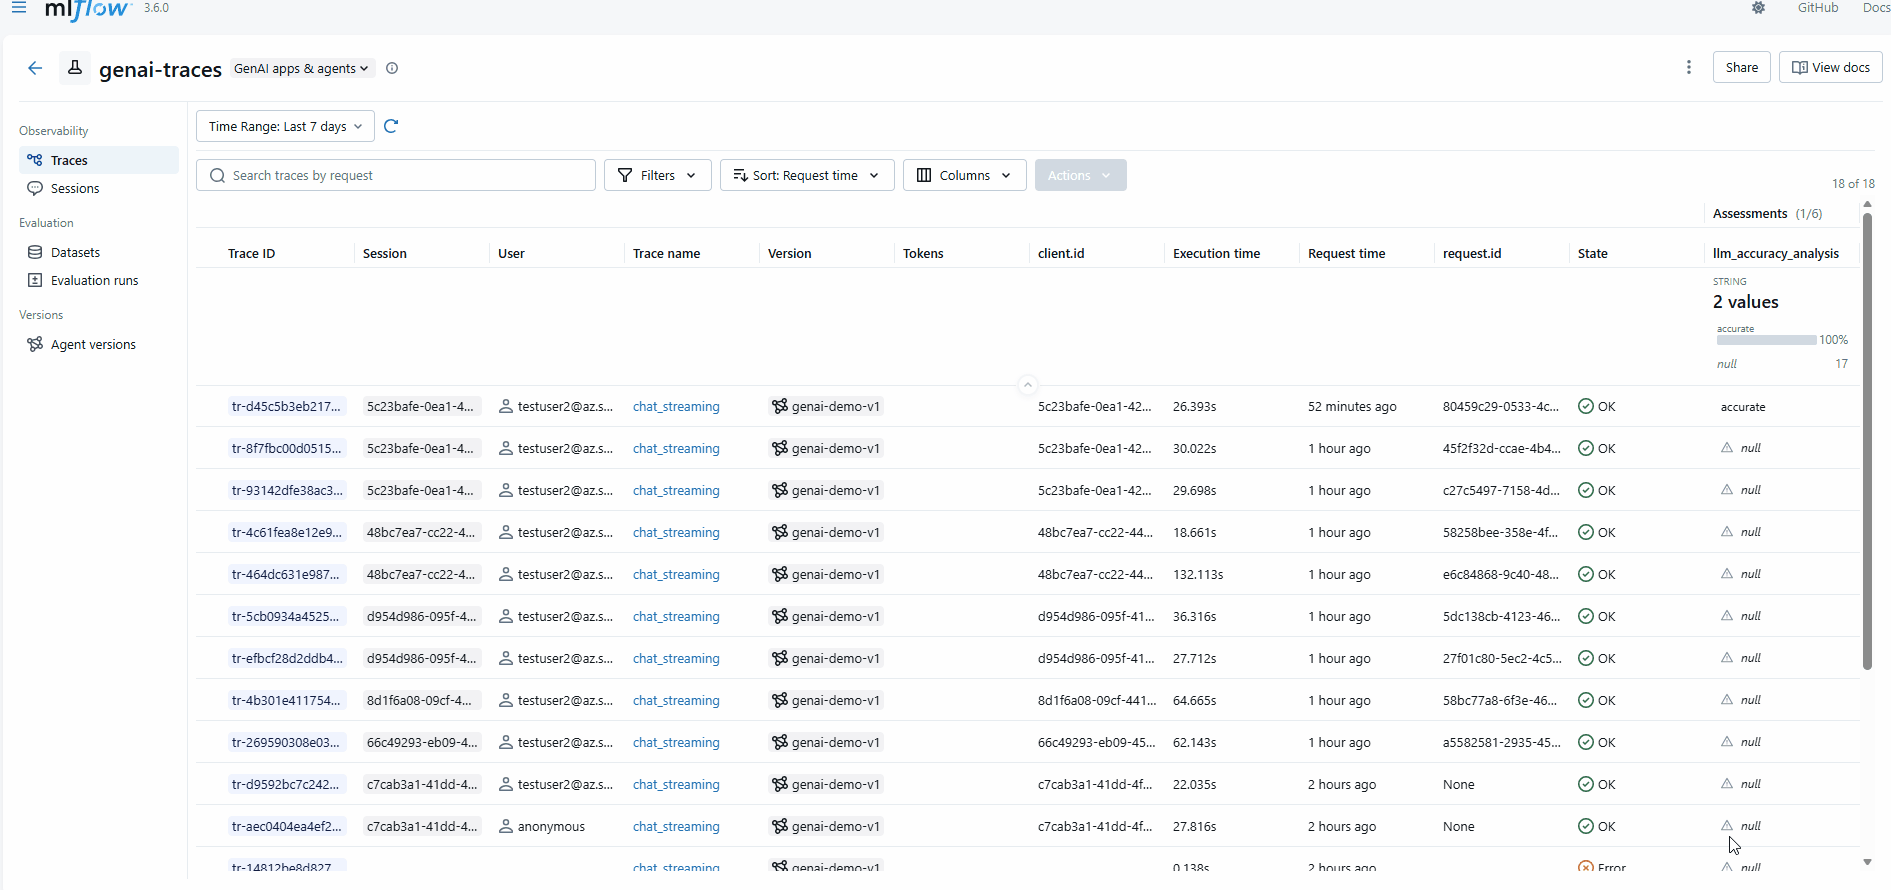Screen dimensions: 1891x890
Task: Open the hamburger menu icon
Action: pyautogui.click(x=19, y=7)
